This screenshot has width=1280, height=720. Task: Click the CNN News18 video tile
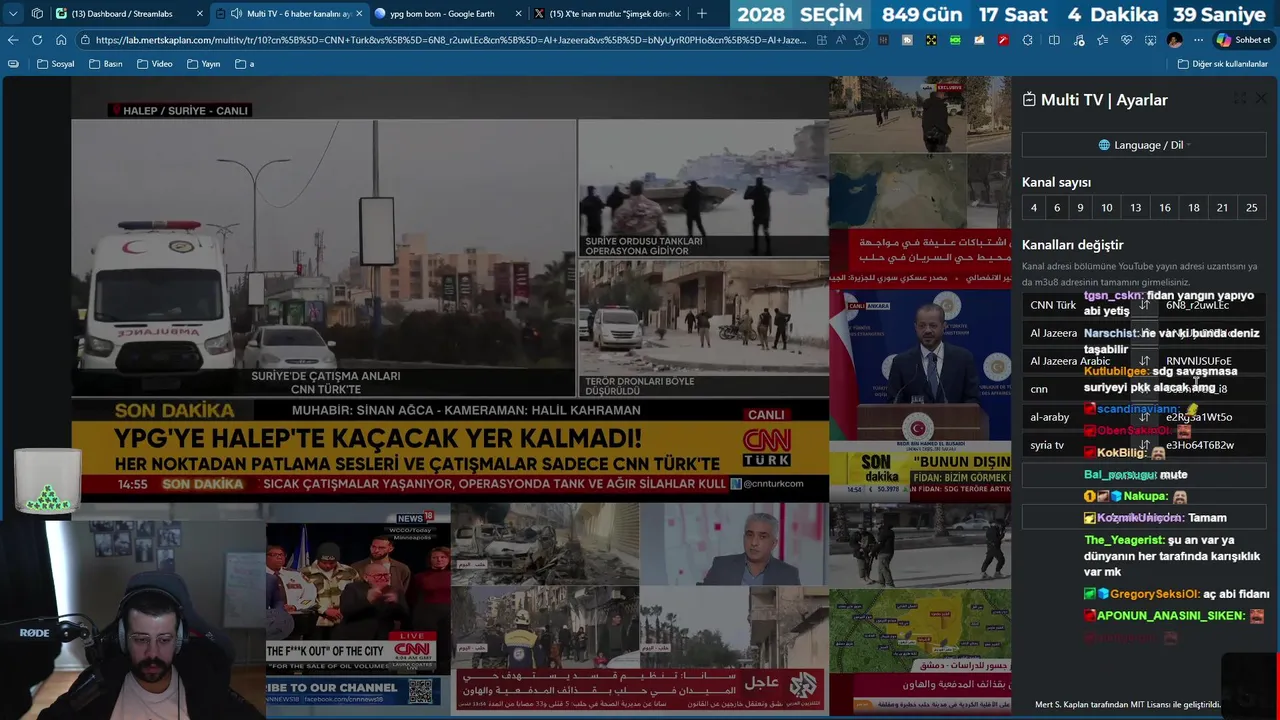(x=357, y=608)
